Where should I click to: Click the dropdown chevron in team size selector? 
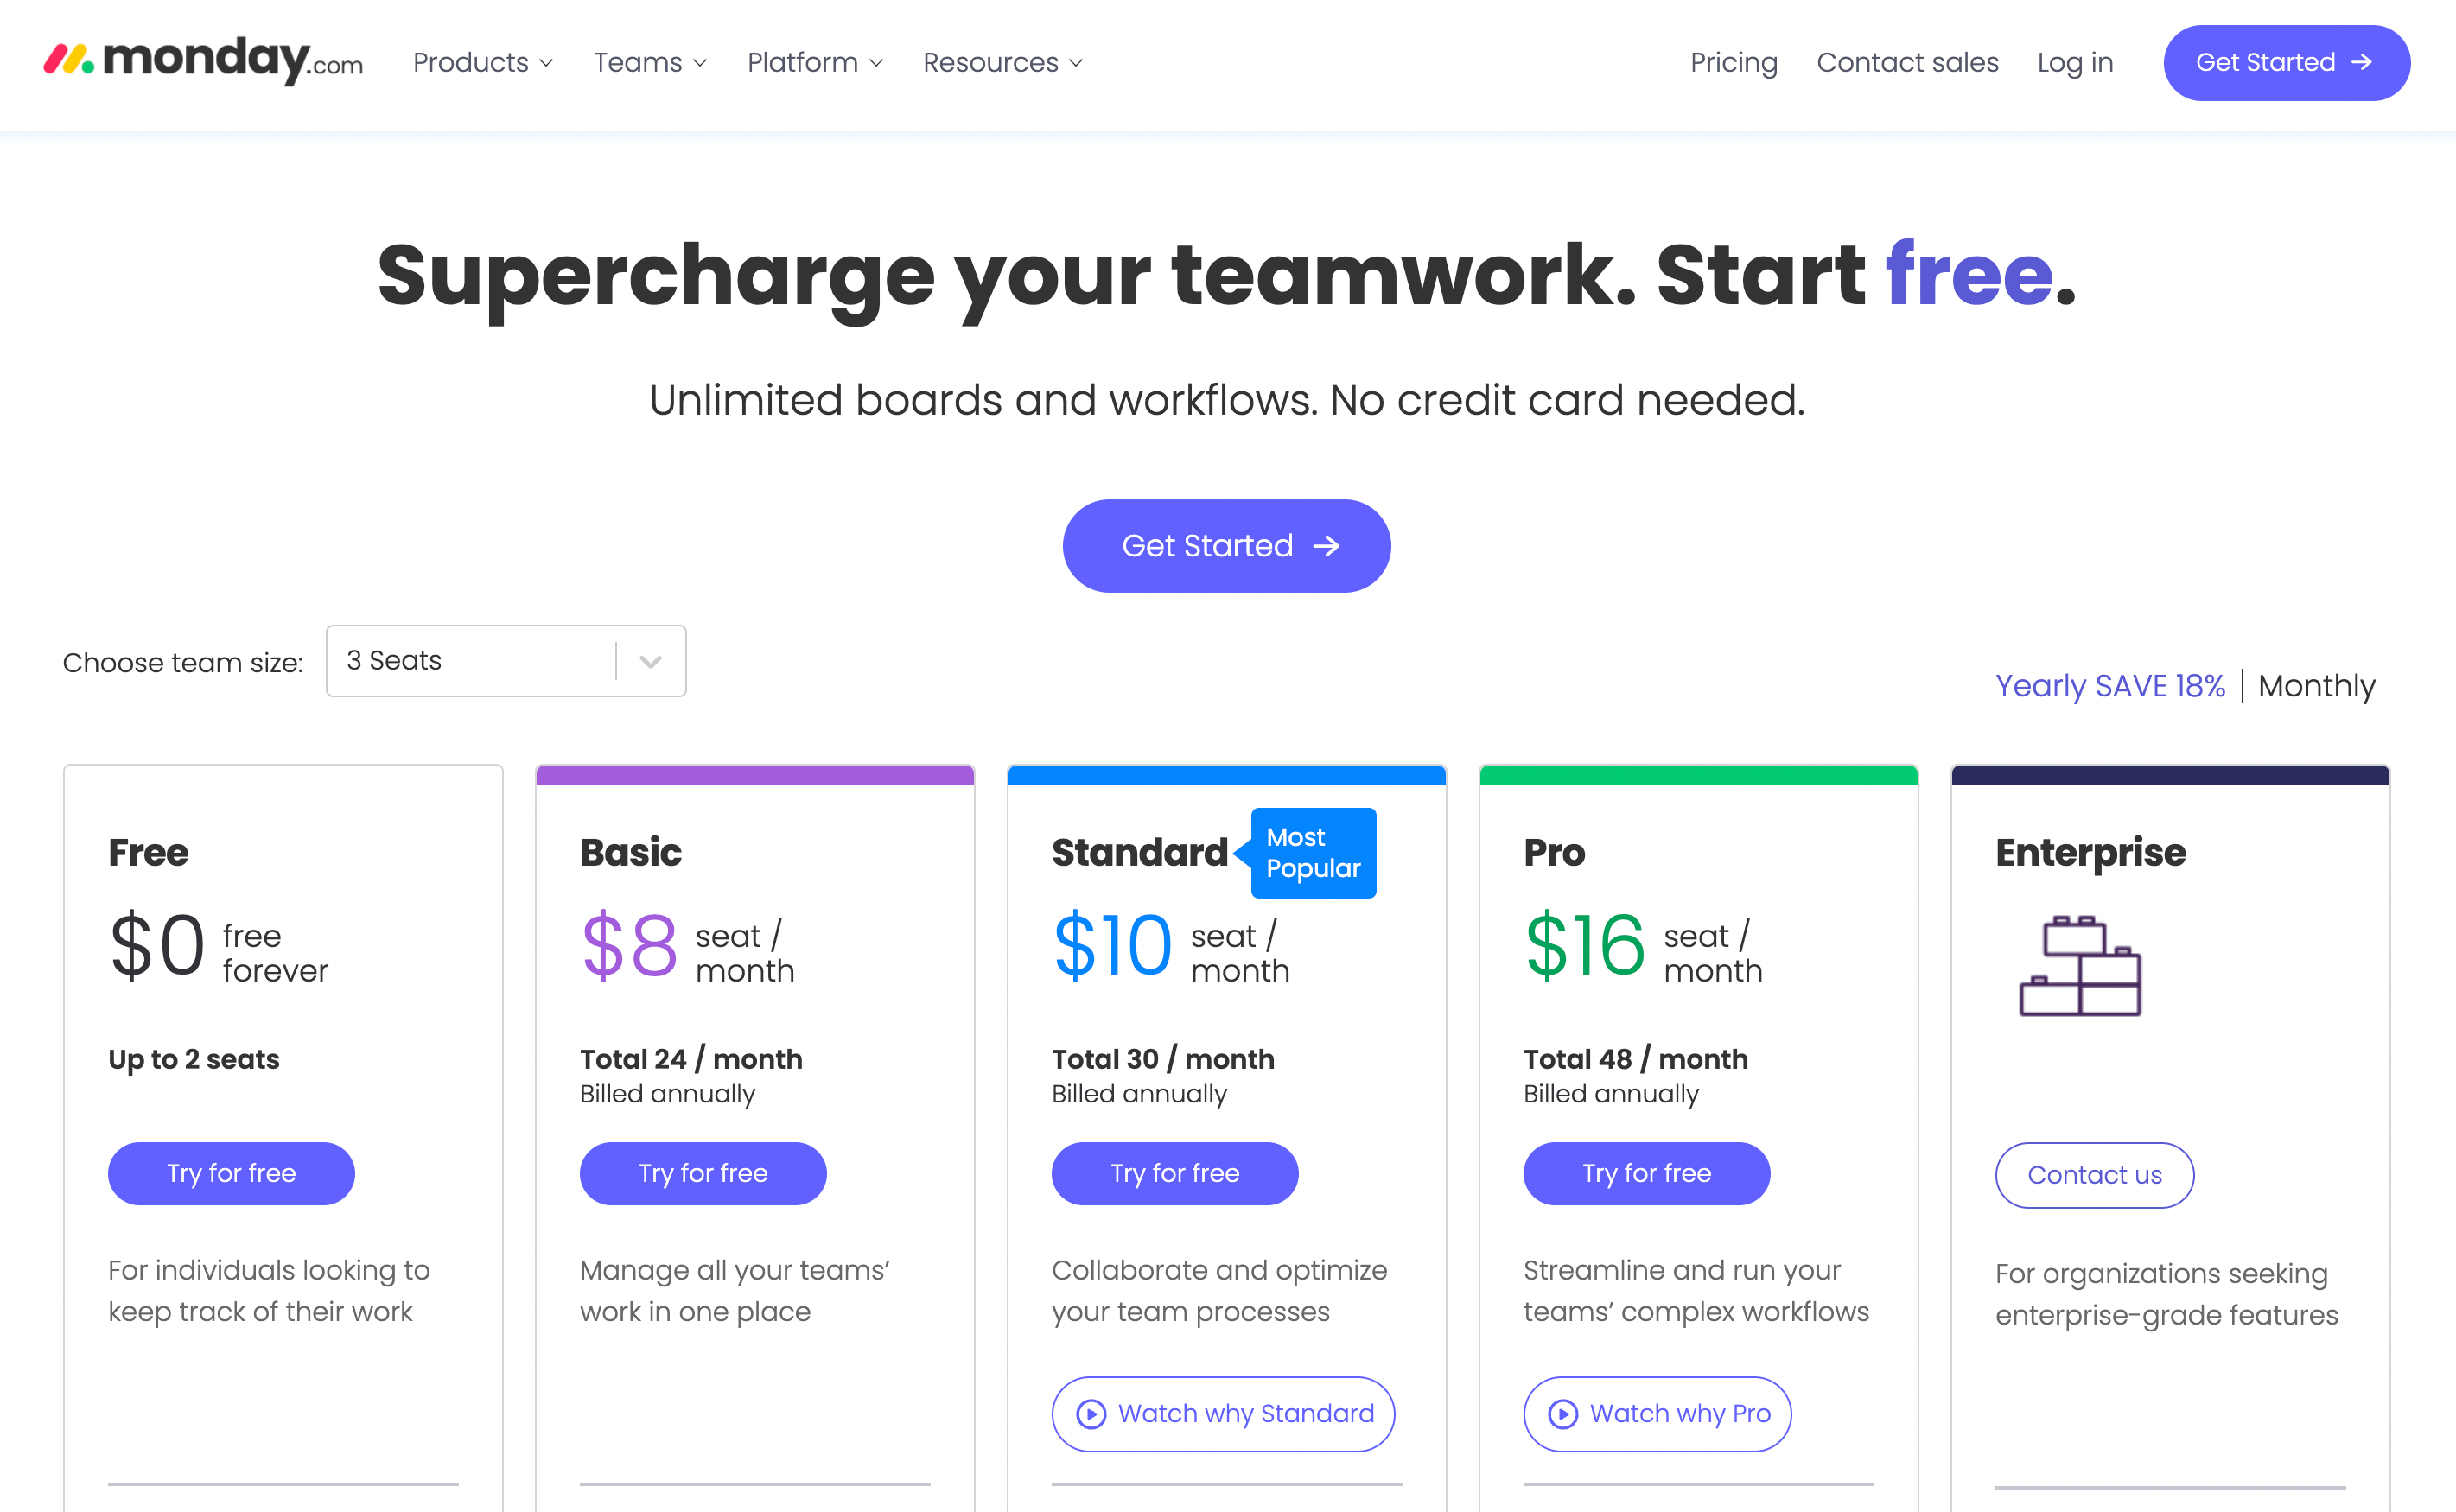[652, 661]
